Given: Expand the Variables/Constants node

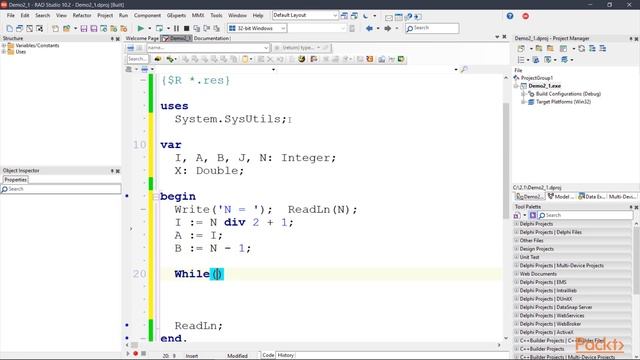Looking at the screenshot, I should (x=4, y=46).
